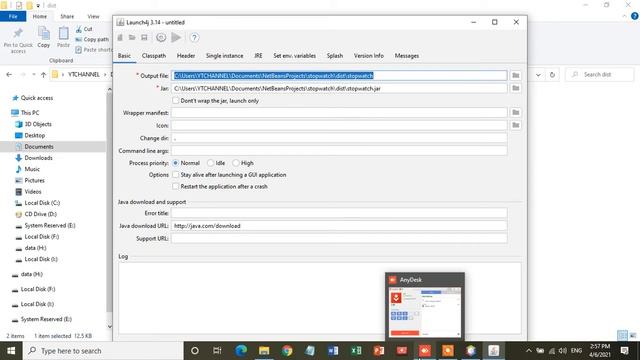Click AnyDesk taskbar icon
This screenshot has height=360, width=640.
tap(425, 351)
